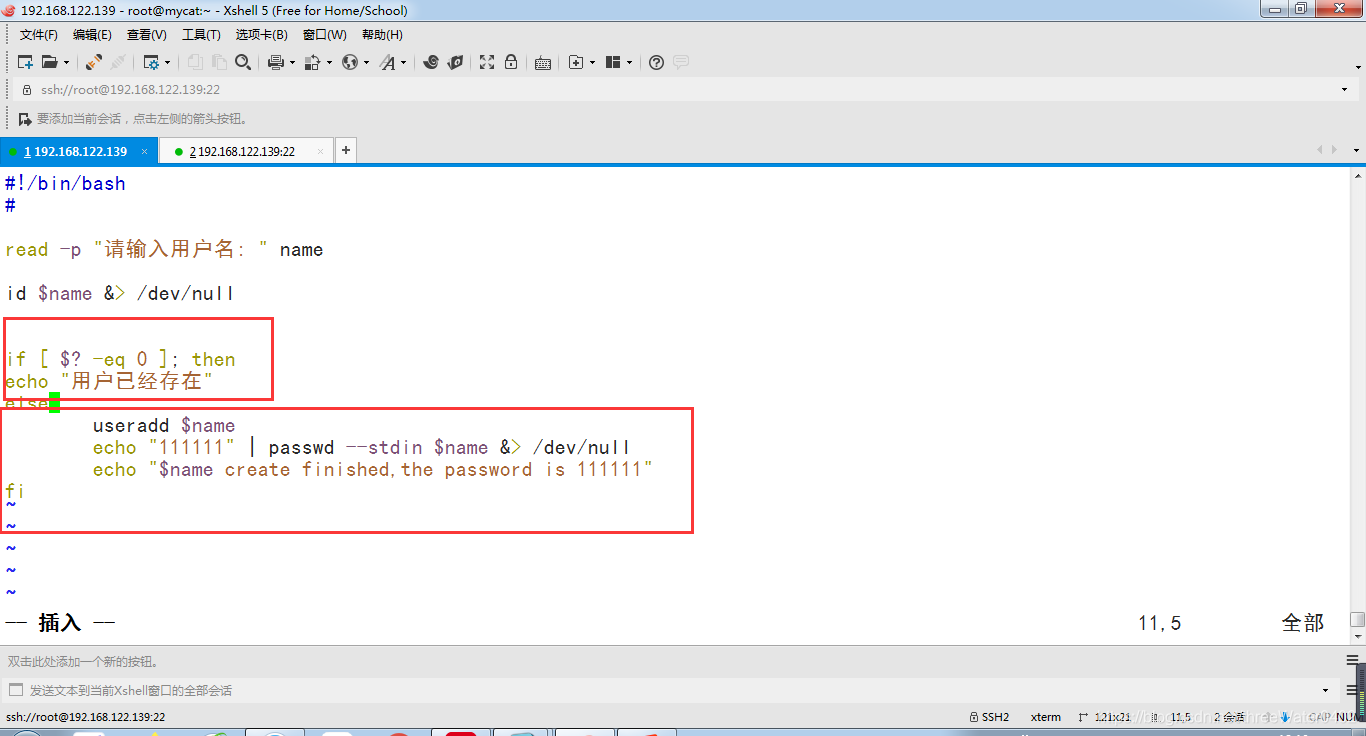Viewport: 1366px width, 736px height.
Task: Click the plus button to add tab
Action: (345, 151)
